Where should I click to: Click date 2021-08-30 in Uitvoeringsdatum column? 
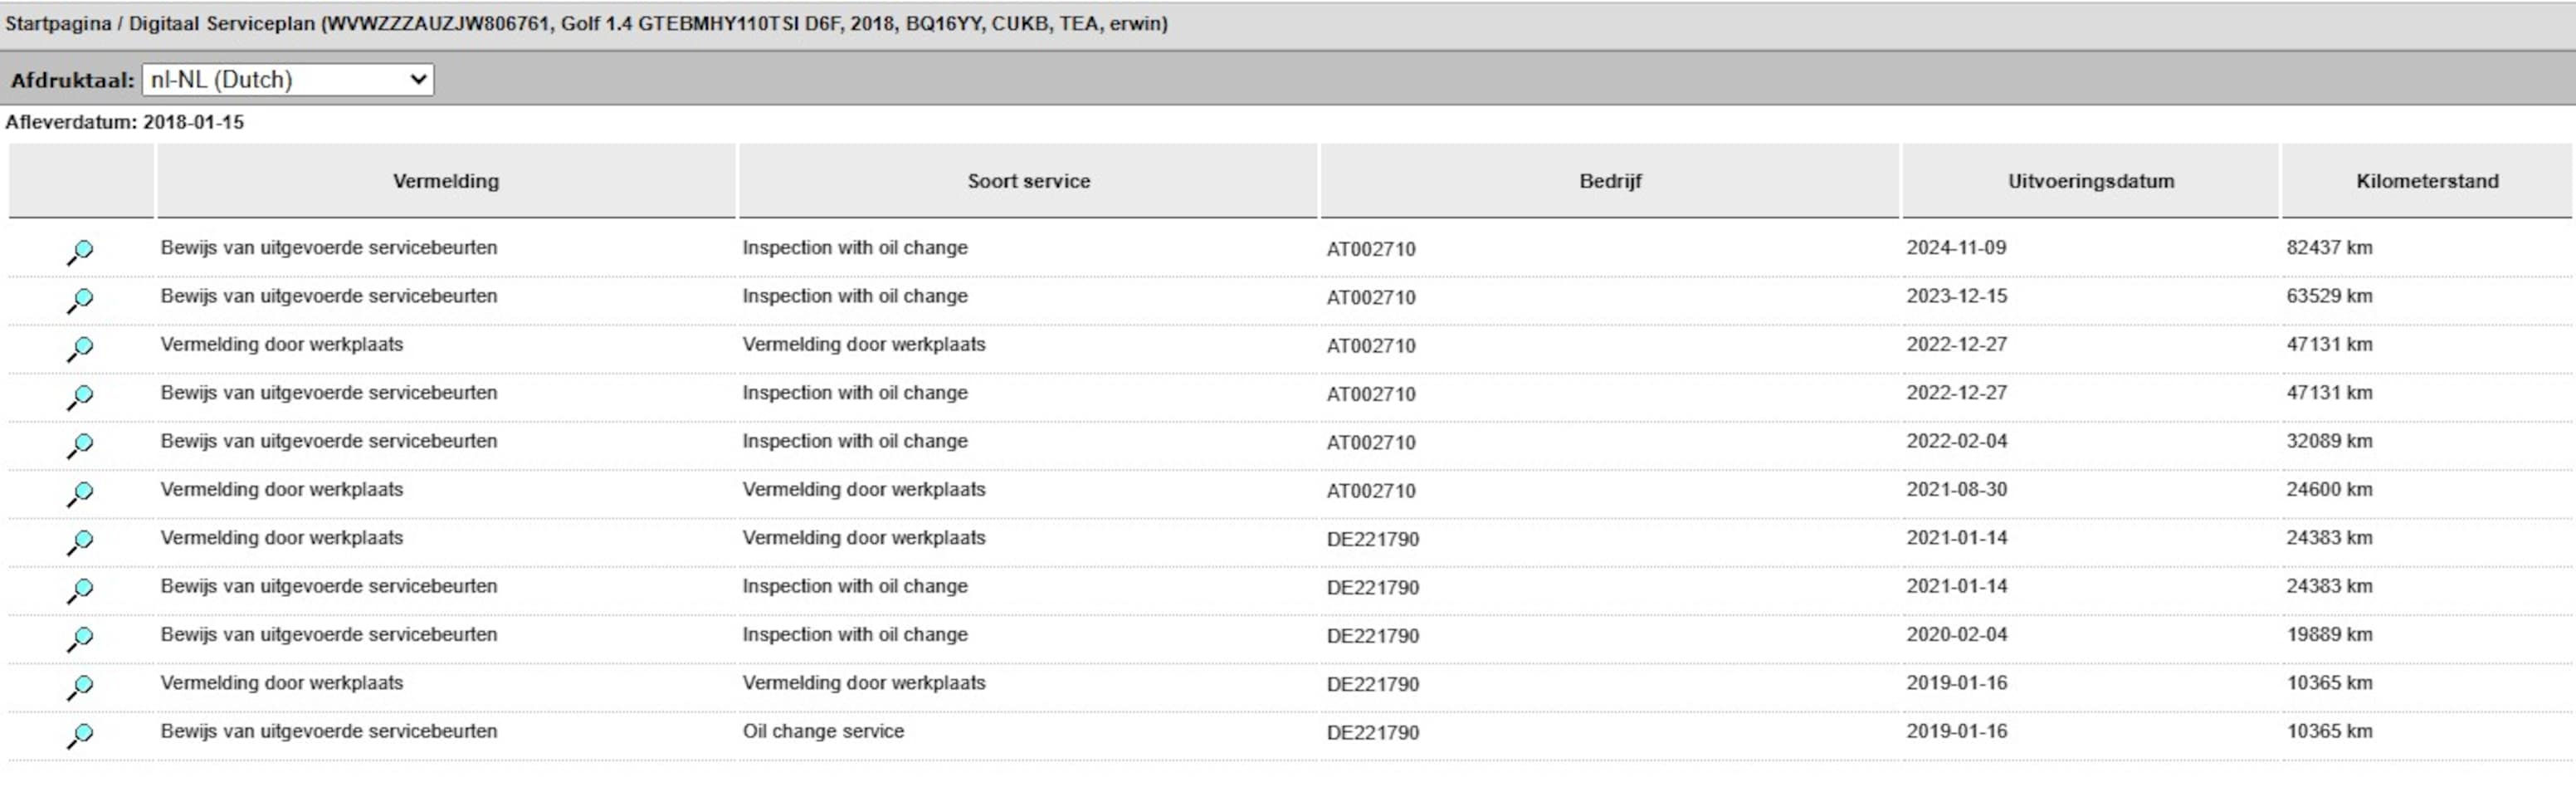[x=1956, y=489]
